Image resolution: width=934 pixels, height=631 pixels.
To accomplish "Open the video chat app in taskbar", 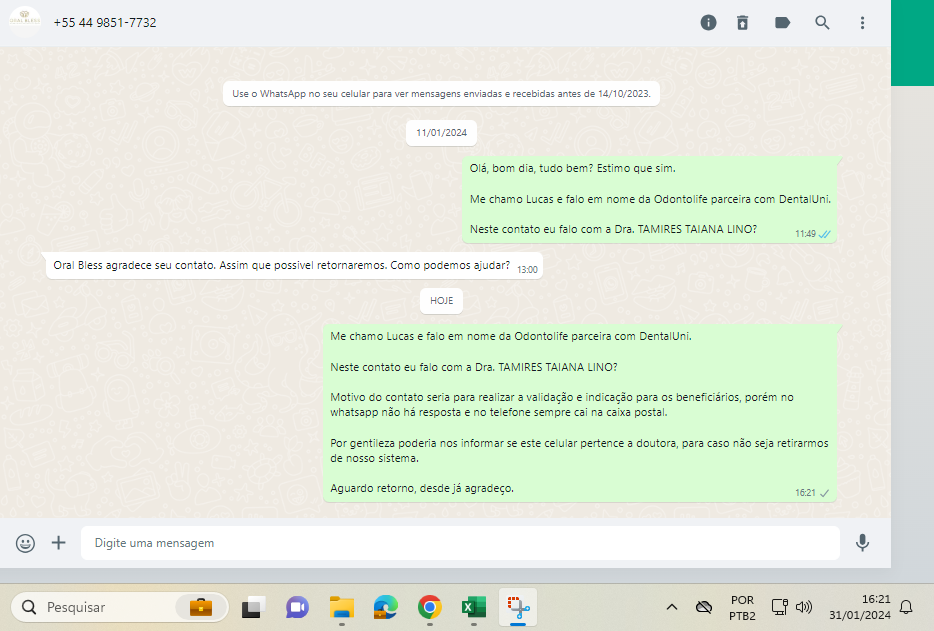I will [x=297, y=607].
